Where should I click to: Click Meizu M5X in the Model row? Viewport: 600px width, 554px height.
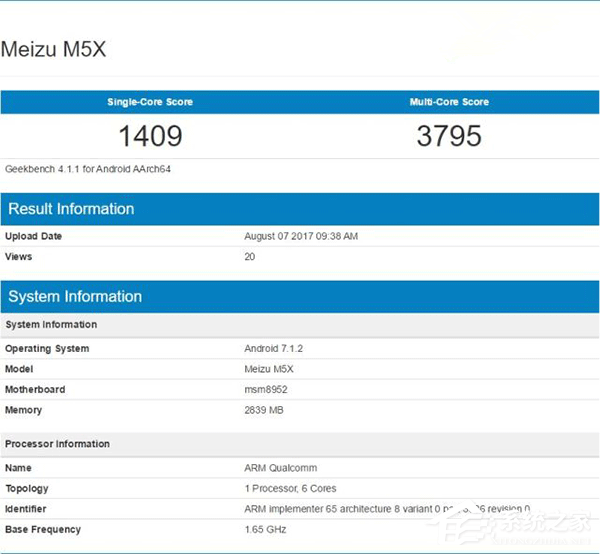269,369
